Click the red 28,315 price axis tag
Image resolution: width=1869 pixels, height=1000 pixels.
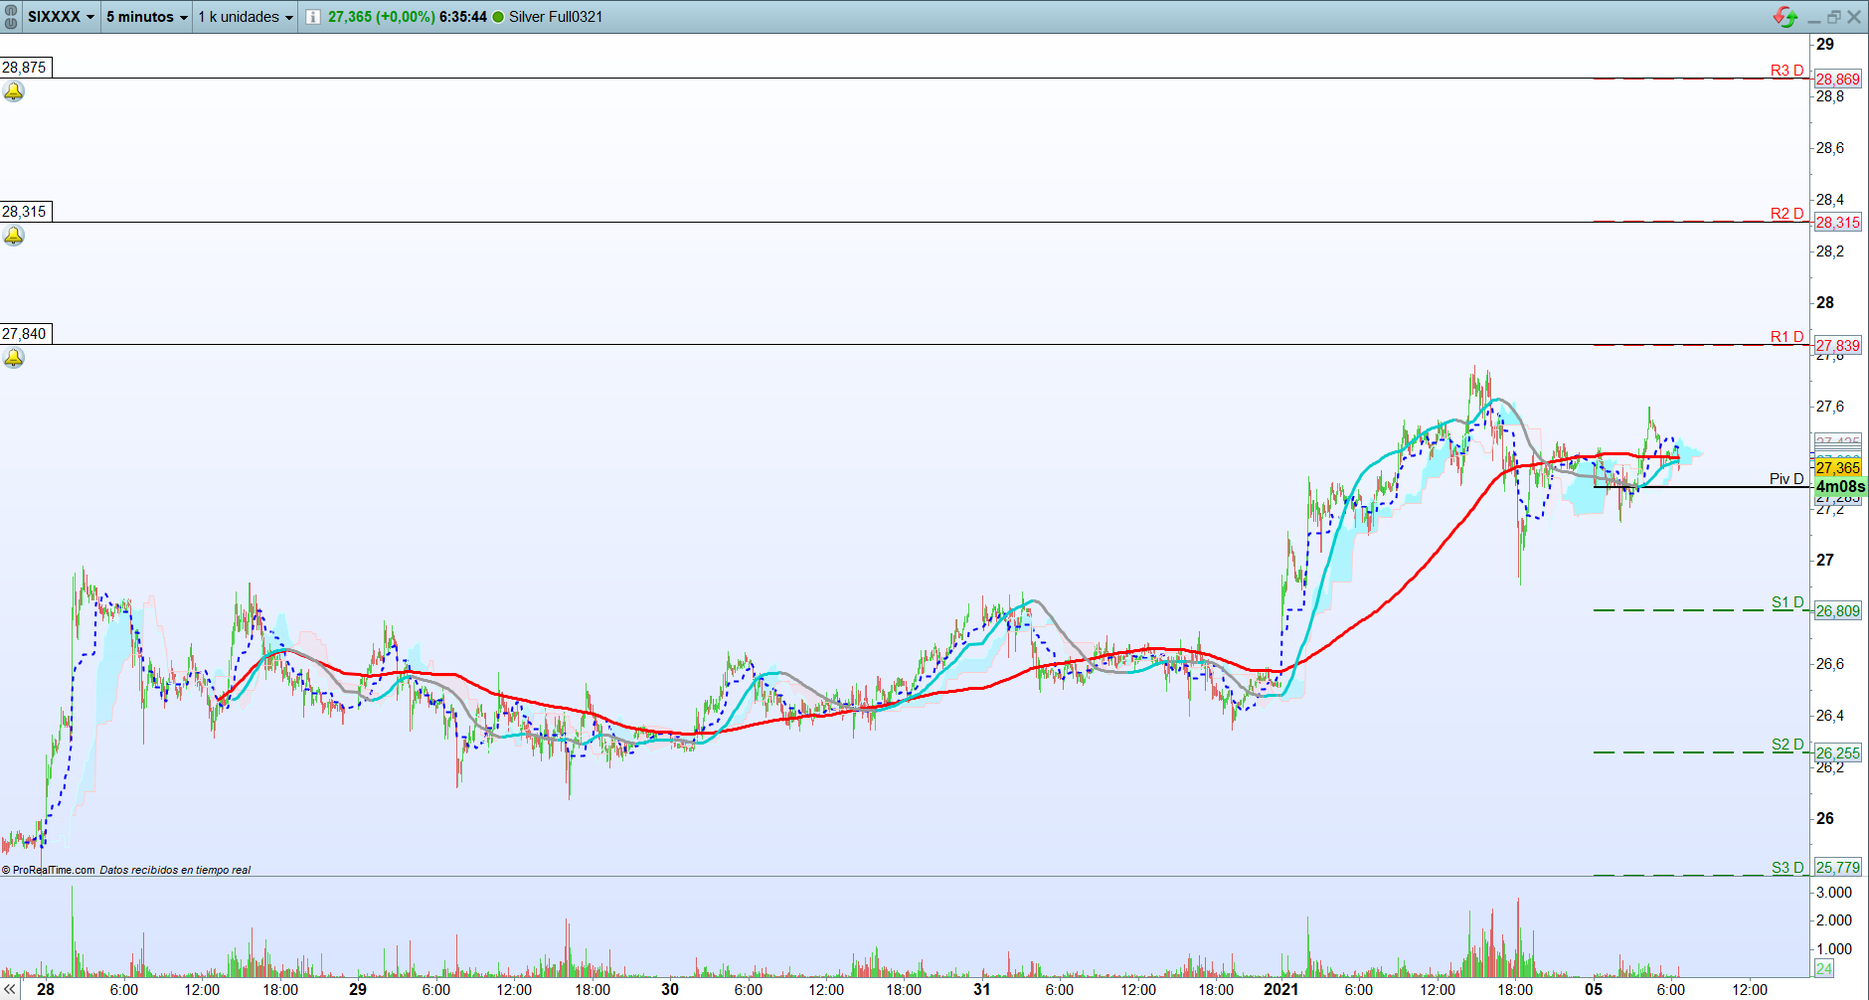coord(1838,223)
